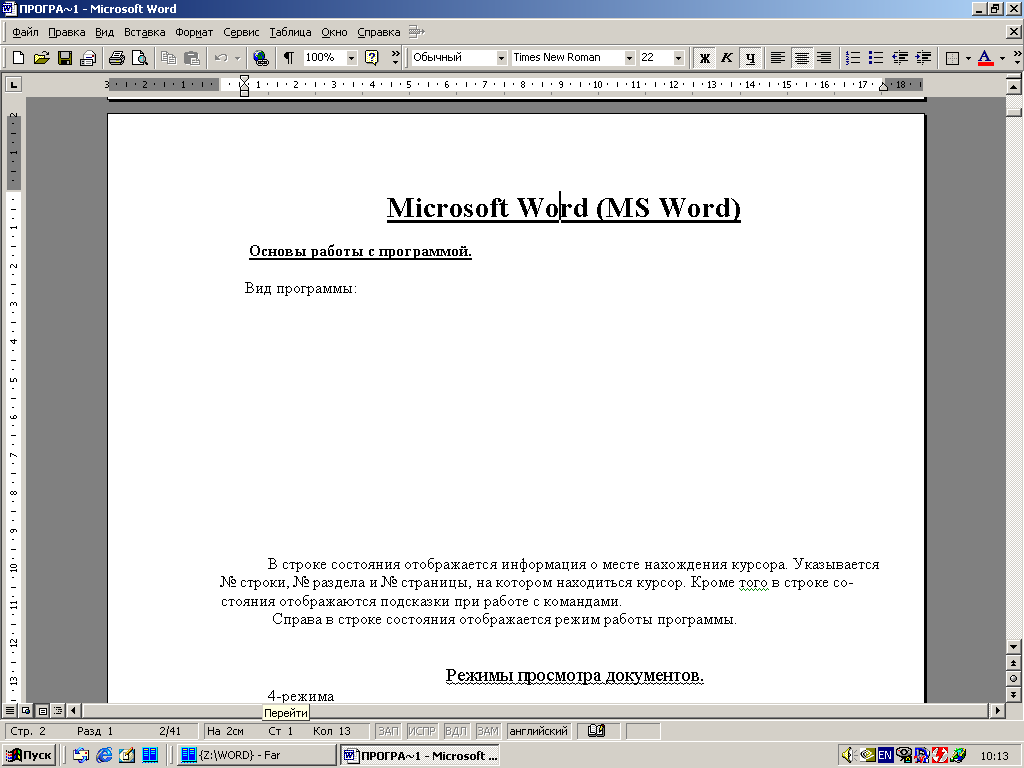Toggle Bold formatting (Ж)
Viewport: 1024px width, 768px height.
704,57
